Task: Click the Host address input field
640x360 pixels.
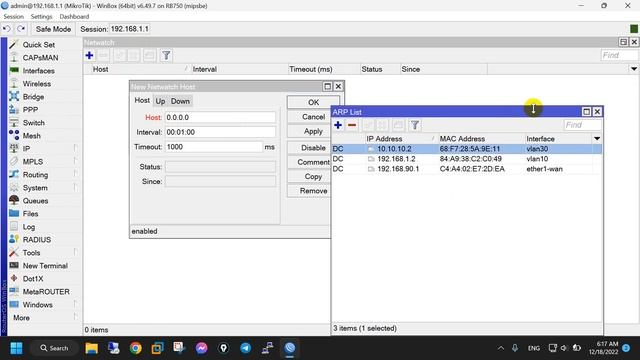Action: pos(220,118)
